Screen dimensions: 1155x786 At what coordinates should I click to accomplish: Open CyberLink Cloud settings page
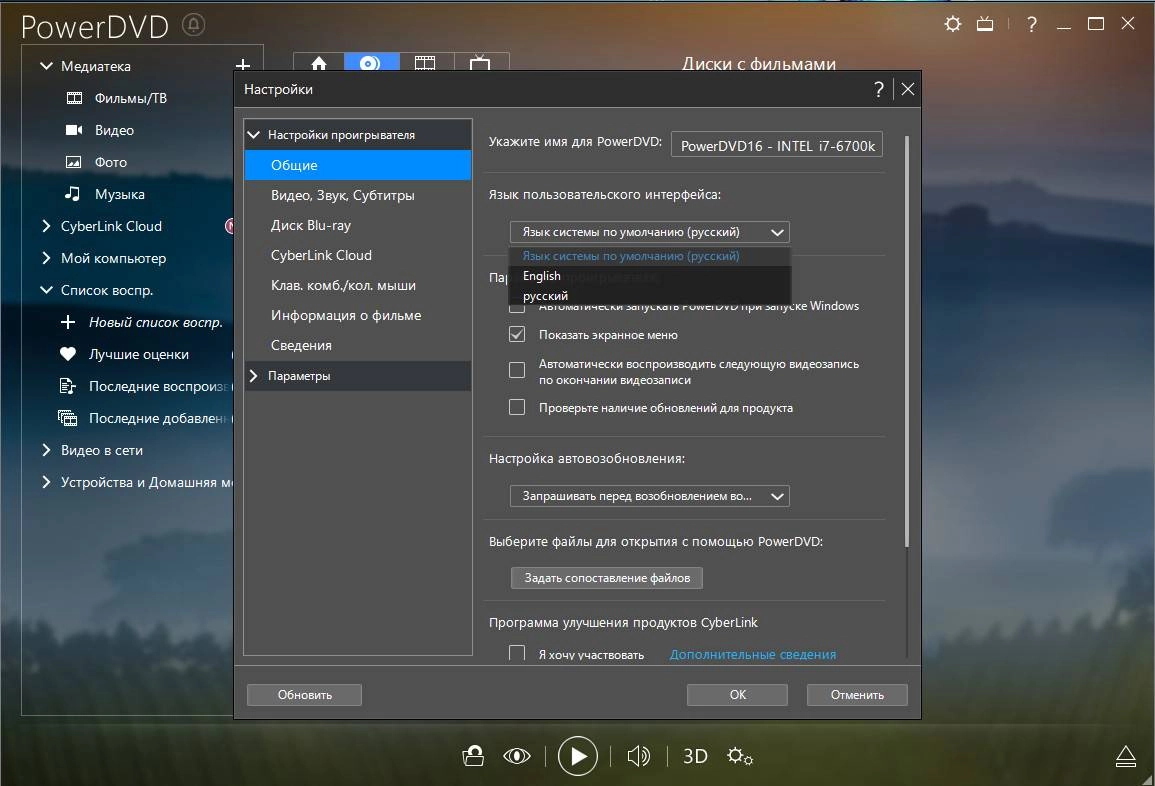(x=358, y=255)
